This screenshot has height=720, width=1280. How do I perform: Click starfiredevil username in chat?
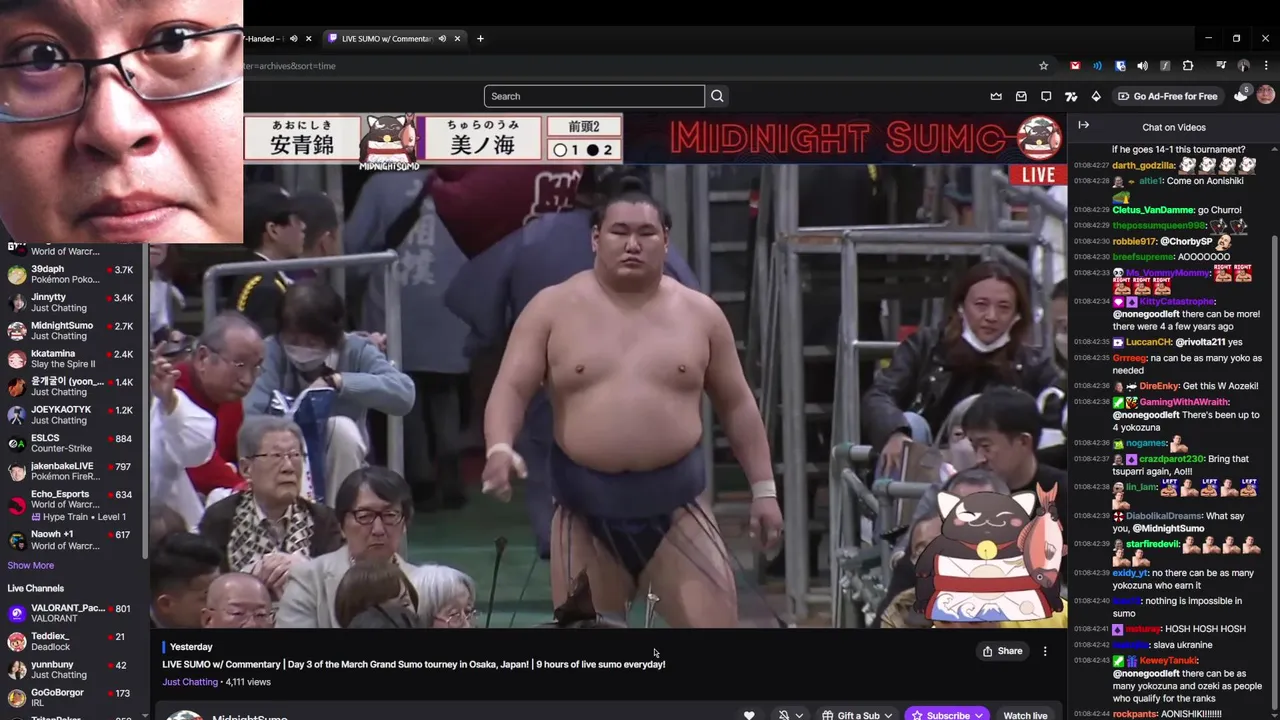(1153, 544)
